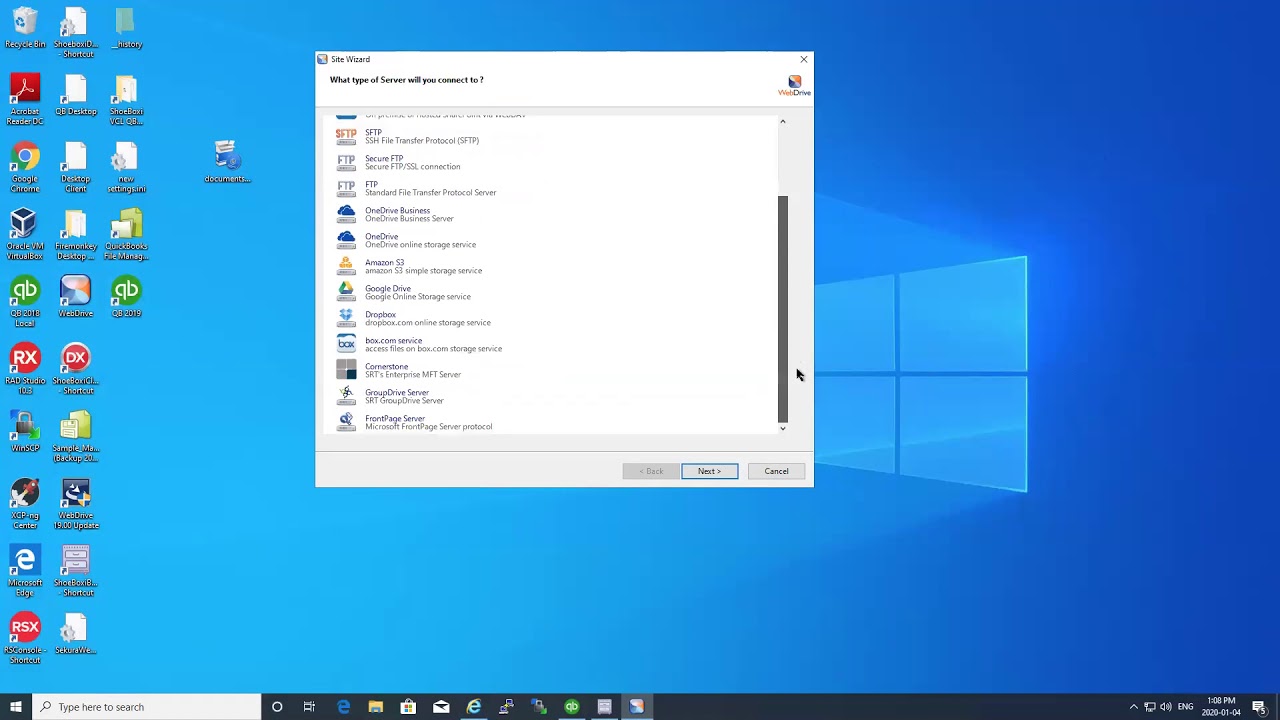Select the OneDrive Business cloud icon

click(346, 214)
